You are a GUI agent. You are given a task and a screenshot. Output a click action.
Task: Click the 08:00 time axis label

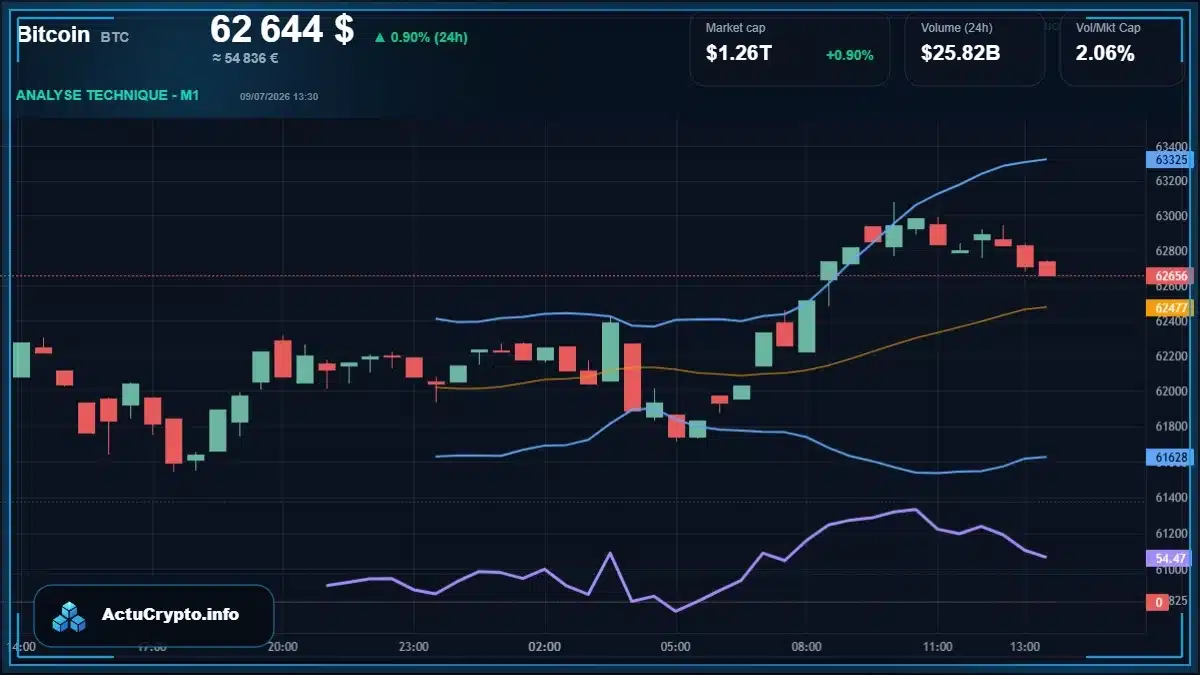806,647
